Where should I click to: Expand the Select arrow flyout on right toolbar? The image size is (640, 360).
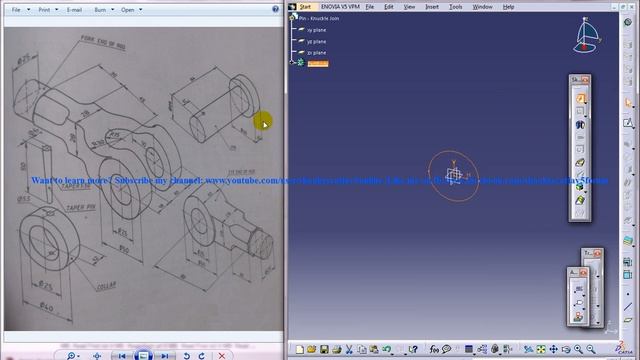click(x=633, y=107)
